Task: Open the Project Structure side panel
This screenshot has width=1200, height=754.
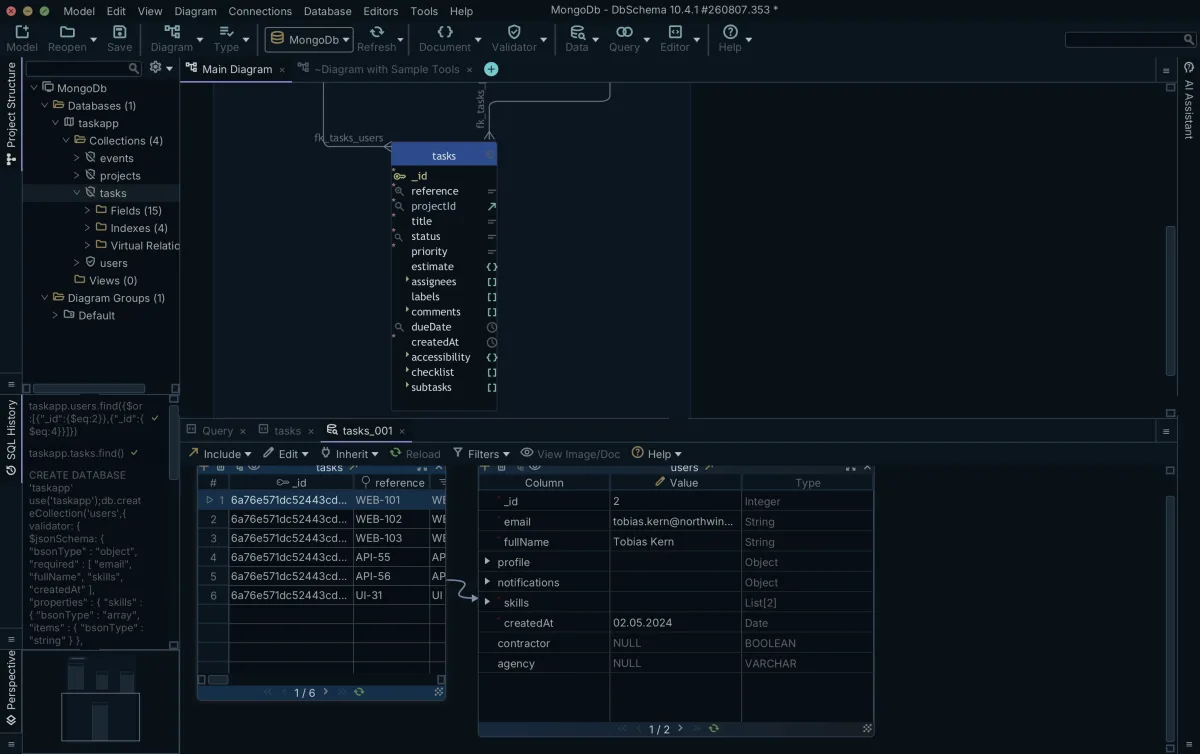Action: (x=12, y=113)
